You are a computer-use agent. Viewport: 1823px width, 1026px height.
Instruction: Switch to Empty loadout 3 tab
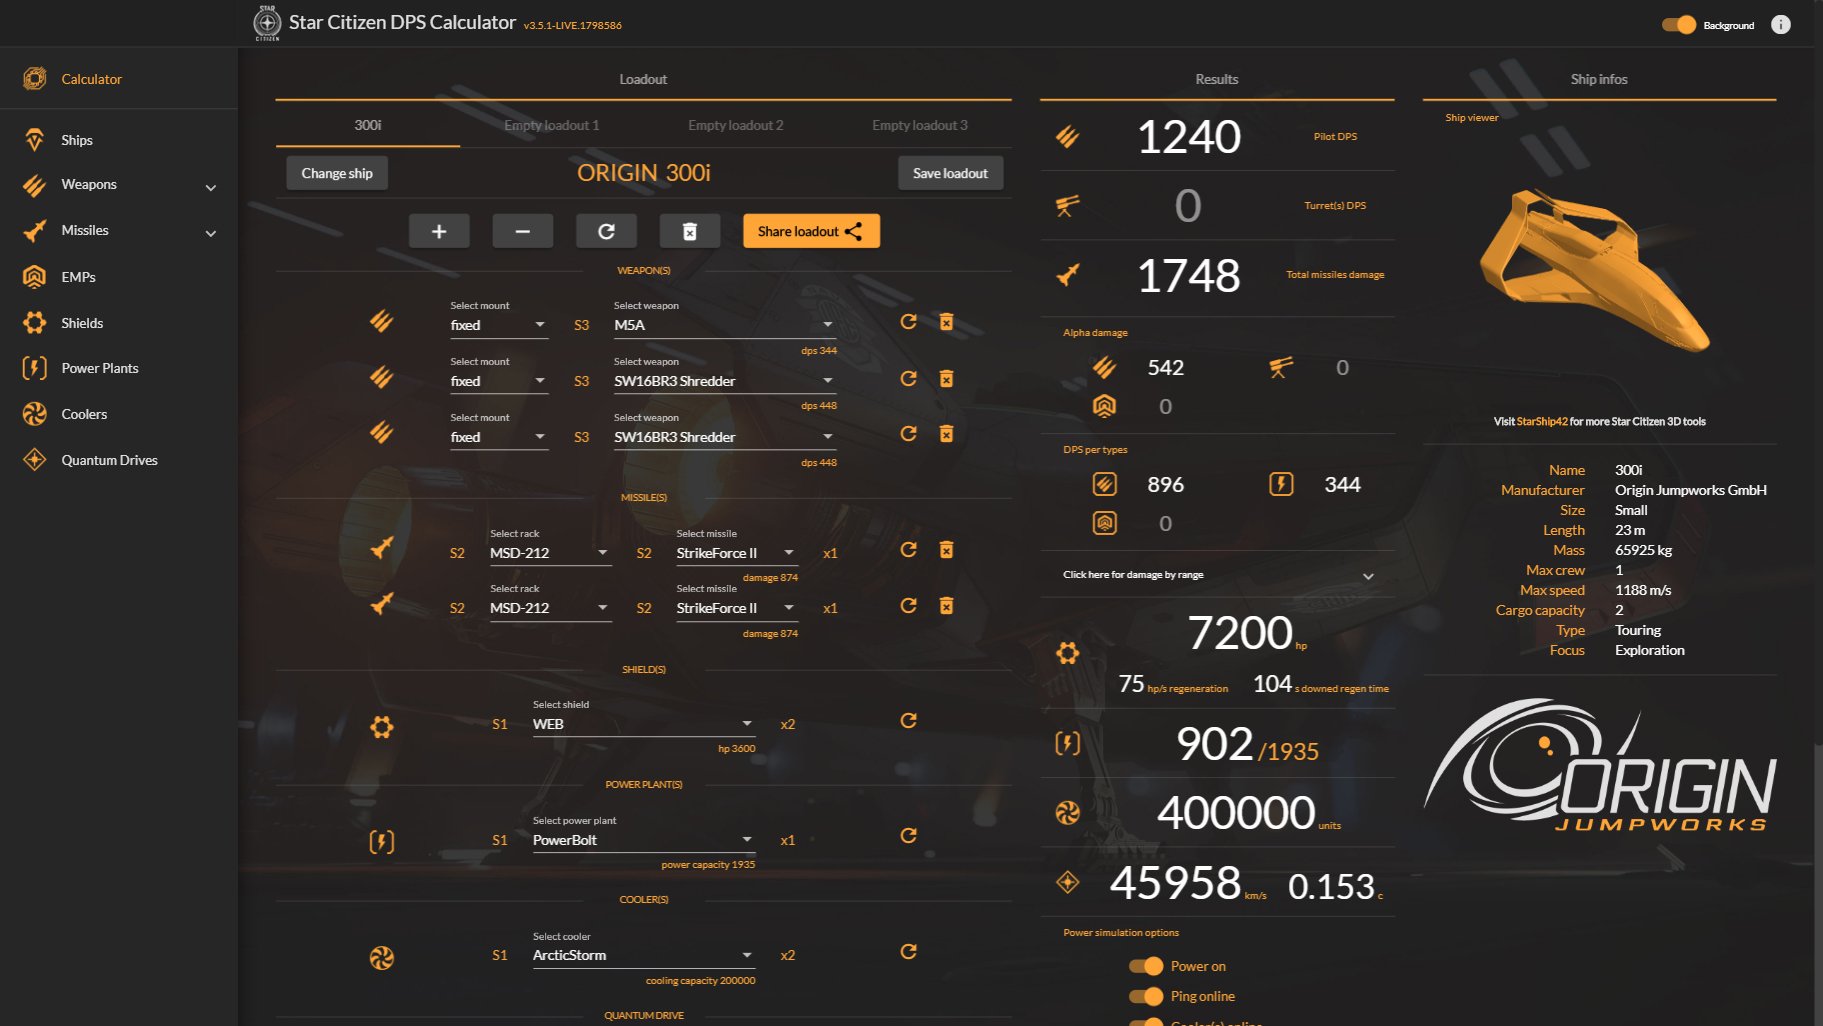coord(919,125)
